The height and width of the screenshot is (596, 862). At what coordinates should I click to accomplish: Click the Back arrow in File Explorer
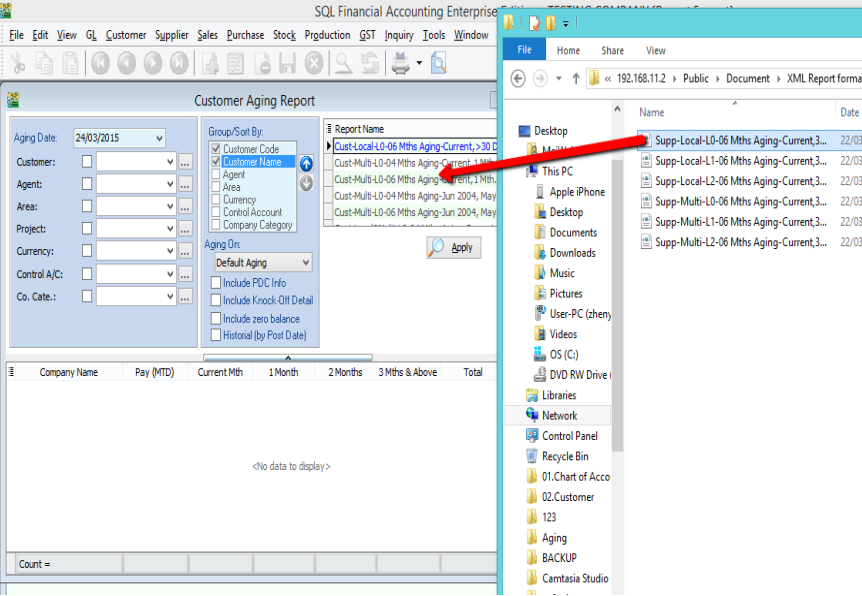(x=518, y=78)
